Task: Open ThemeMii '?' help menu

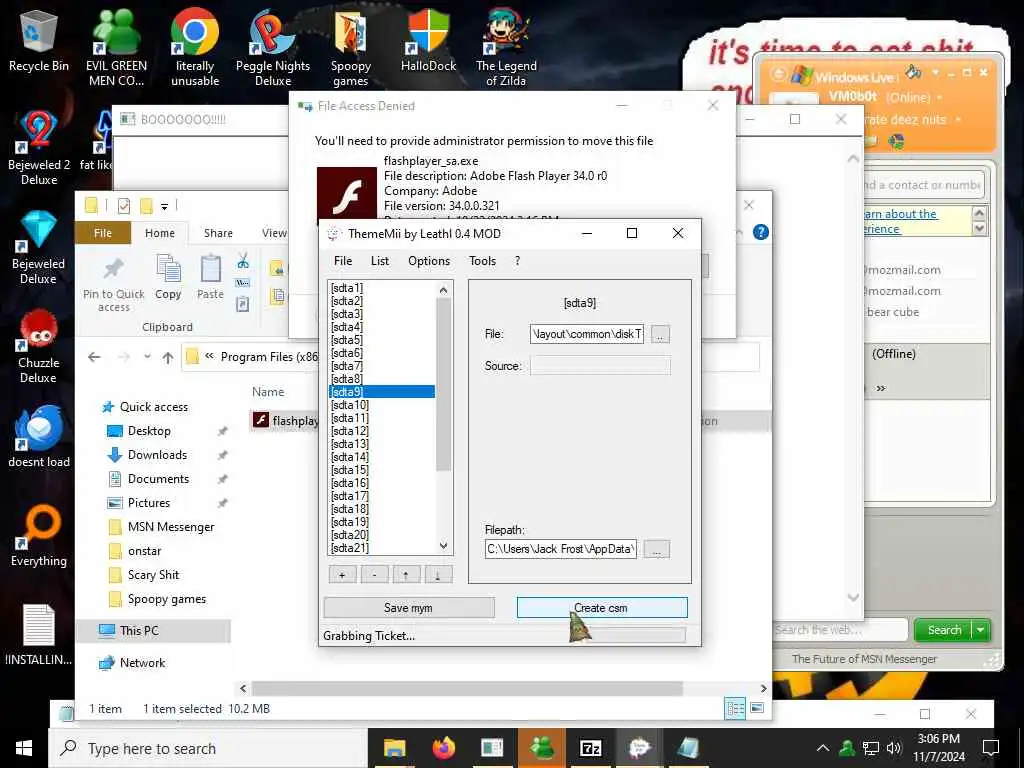Action: pyautogui.click(x=517, y=261)
